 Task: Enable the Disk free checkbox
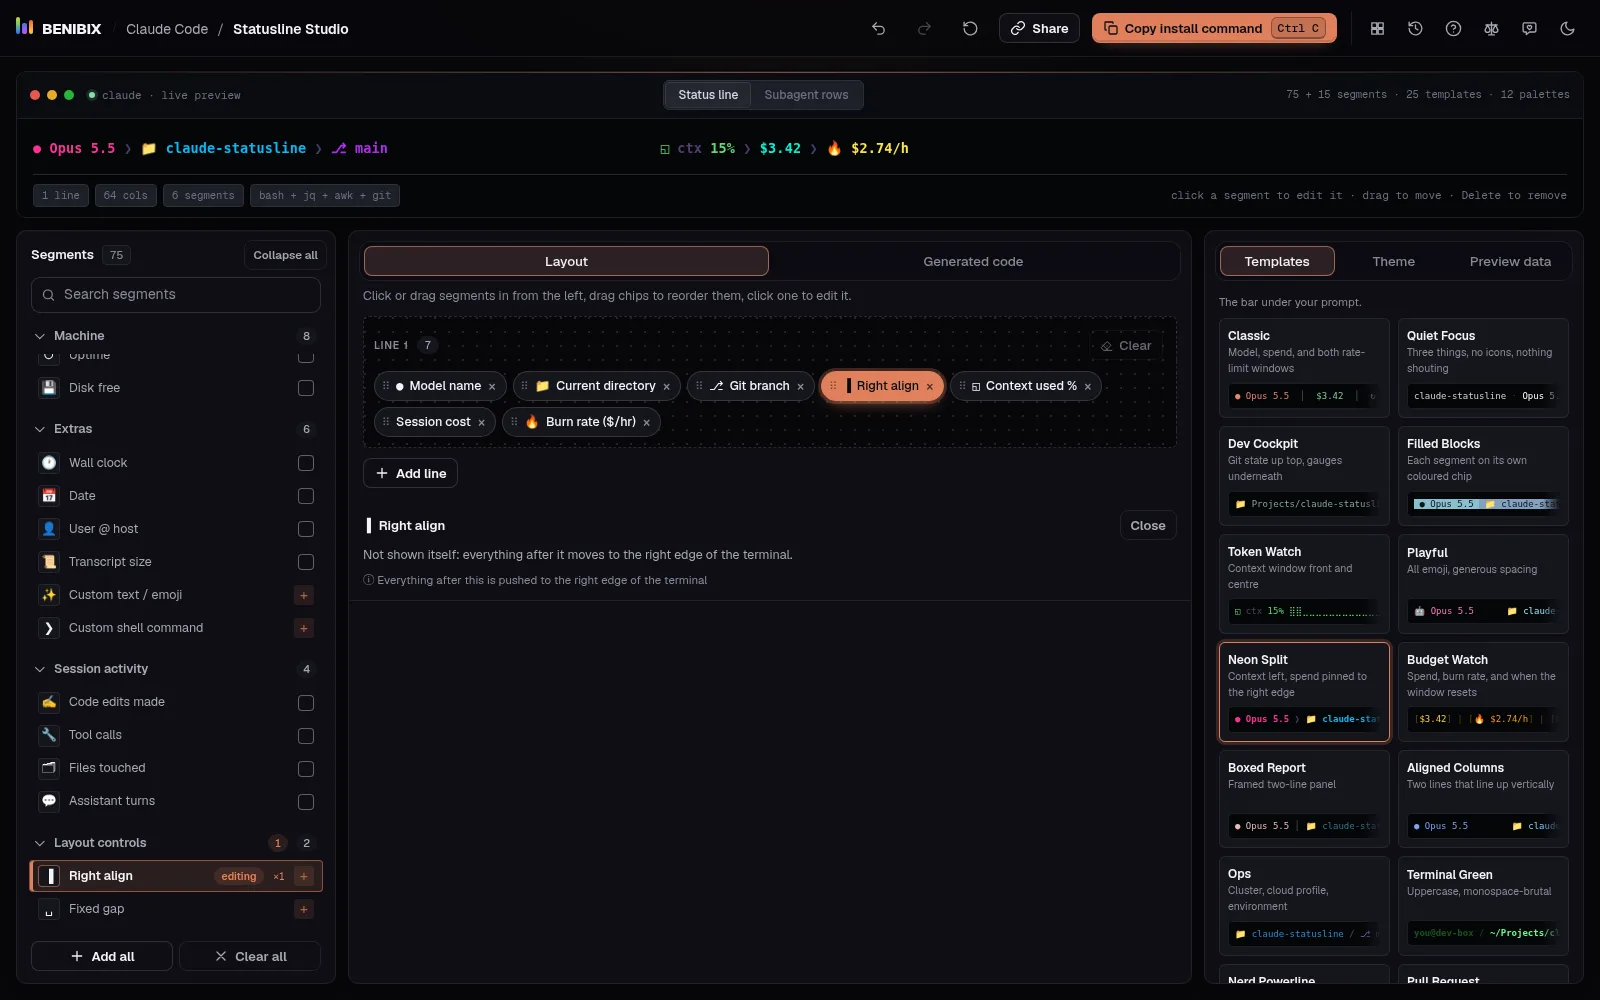pos(306,388)
